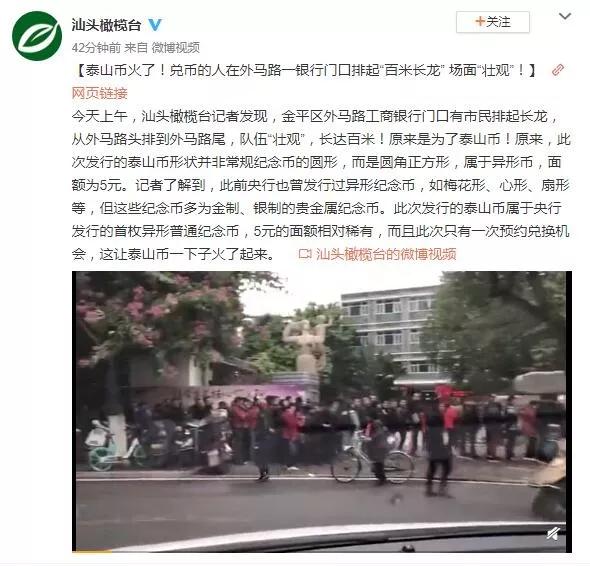Click the bracketed post headline about 泰山币
This screenshot has width=590, height=566.
tap(305, 70)
